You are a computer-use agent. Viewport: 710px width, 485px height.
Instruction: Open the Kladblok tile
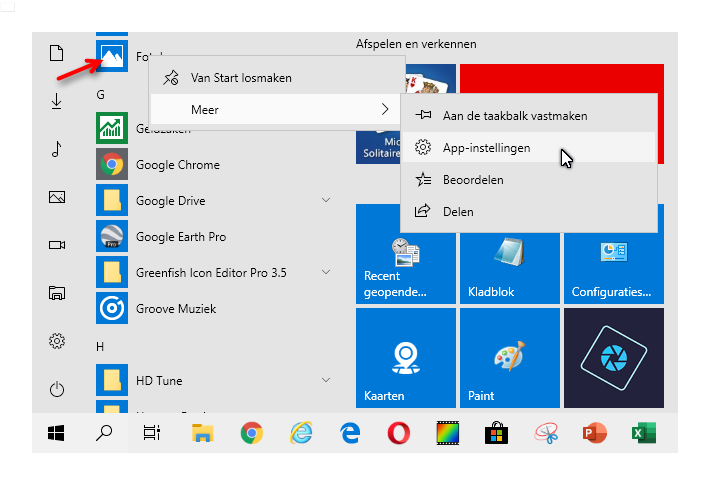point(508,257)
